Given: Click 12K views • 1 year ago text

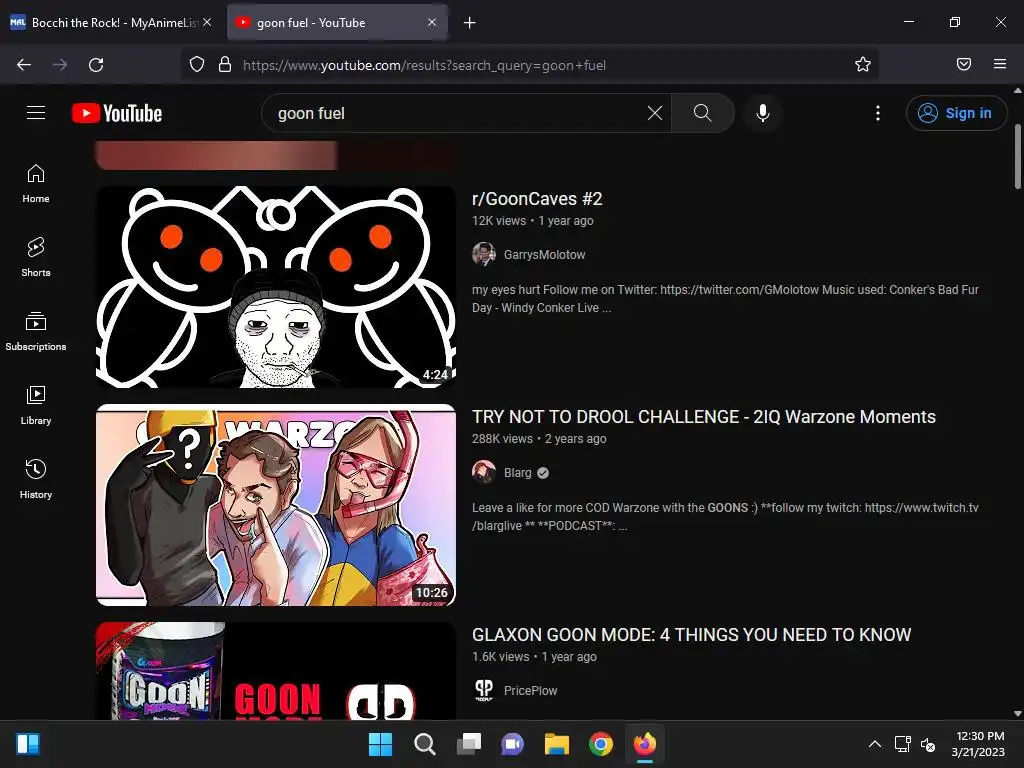Looking at the screenshot, I should pos(533,221).
